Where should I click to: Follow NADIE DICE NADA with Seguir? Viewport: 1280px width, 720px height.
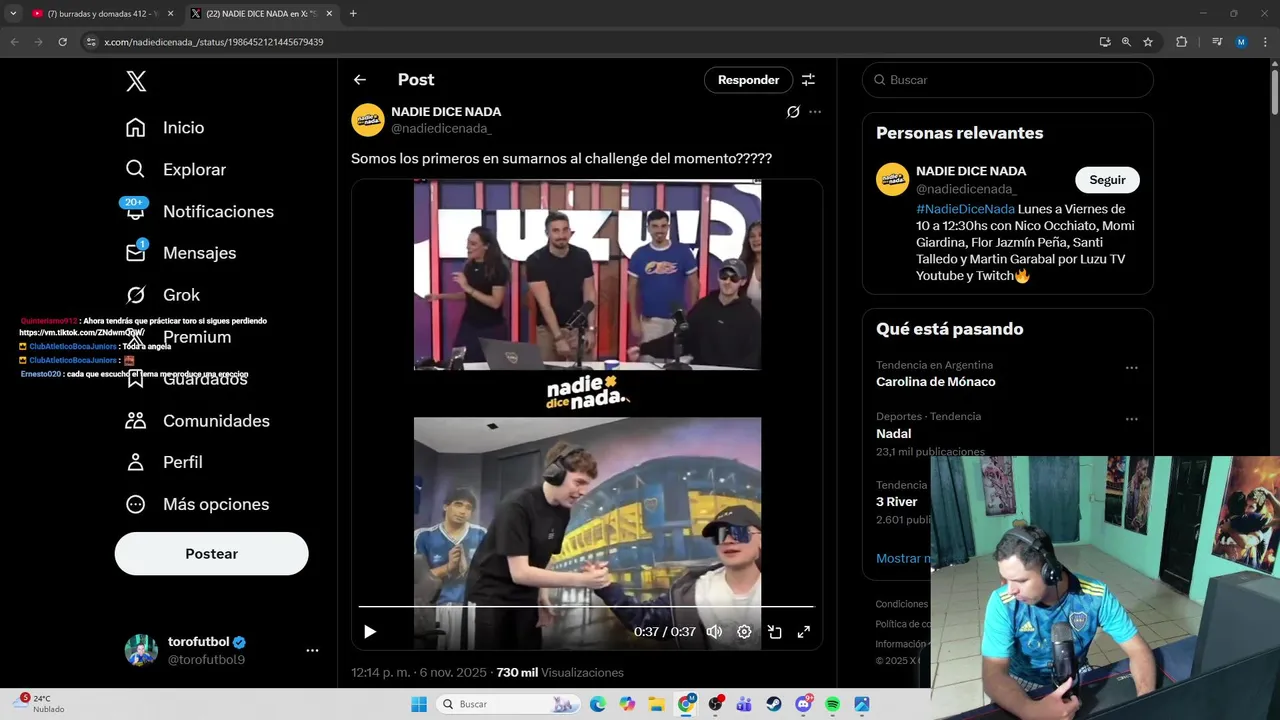(x=1107, y=180)
